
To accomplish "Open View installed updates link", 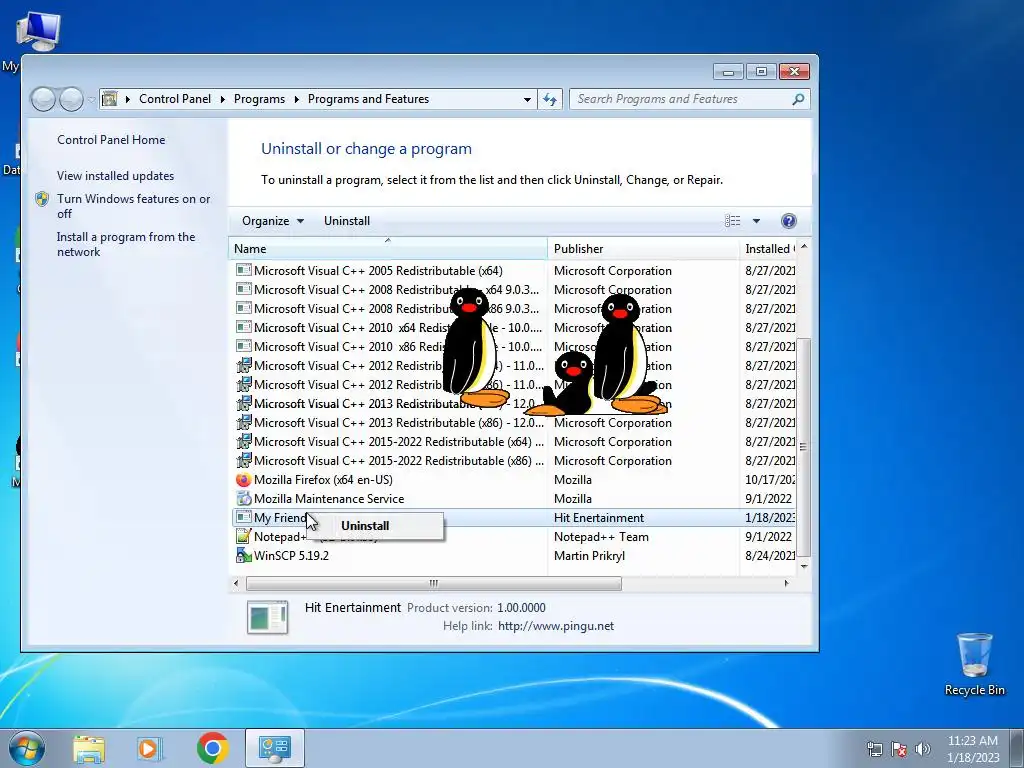I will tap(116, 176).
